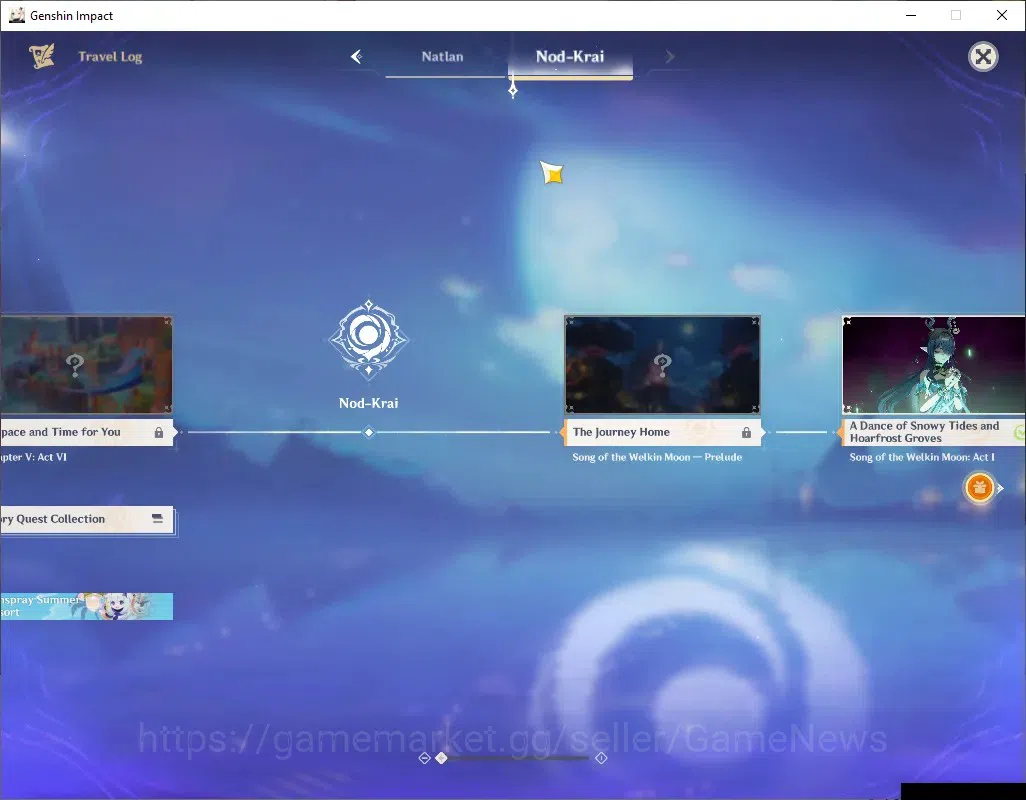Image resolution: width=1026 pixels, height=800 pixels.
Task: Click the Nod-Krai label under emblem
Action: coord(368,403)
